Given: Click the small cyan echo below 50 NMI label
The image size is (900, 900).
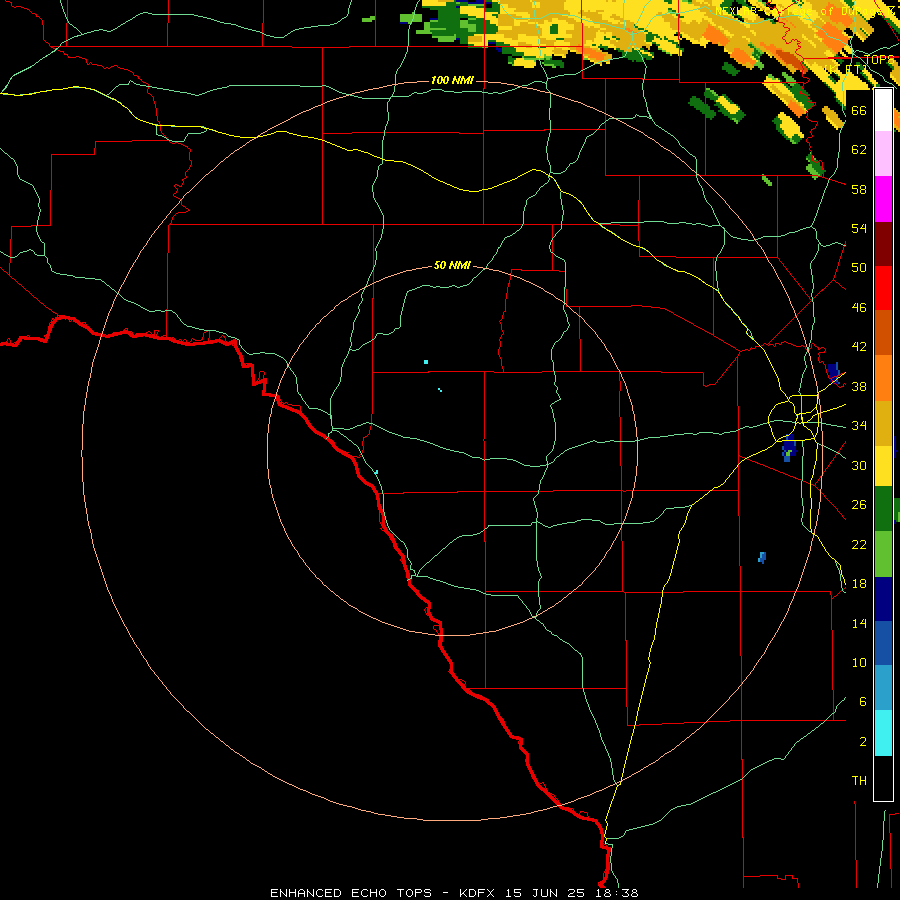Looking at the screenshot, I should pos(426,362).
